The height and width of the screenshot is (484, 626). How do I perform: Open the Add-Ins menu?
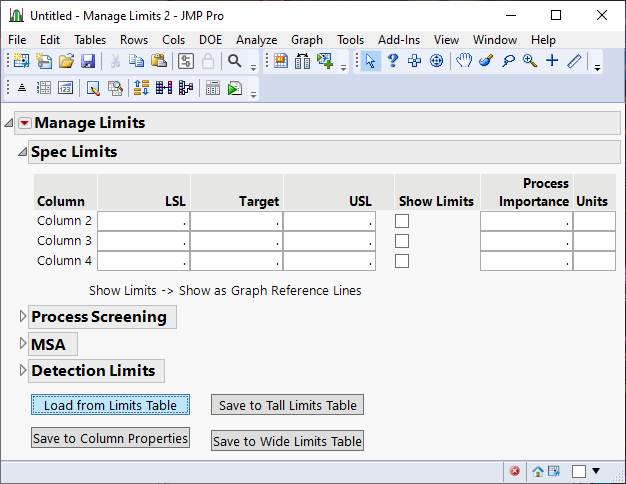[x=399, y=40]
